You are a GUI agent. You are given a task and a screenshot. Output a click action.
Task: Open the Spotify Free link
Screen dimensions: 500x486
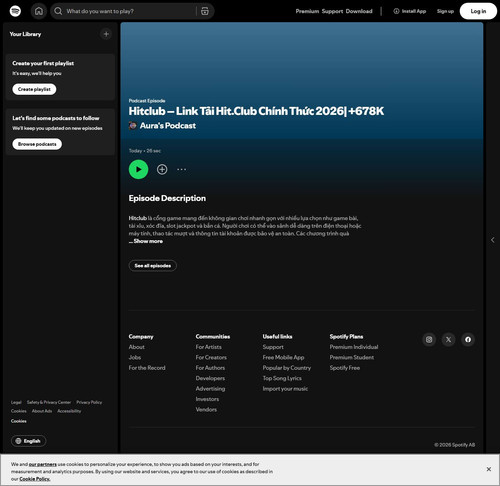click(x=345, y=368)
